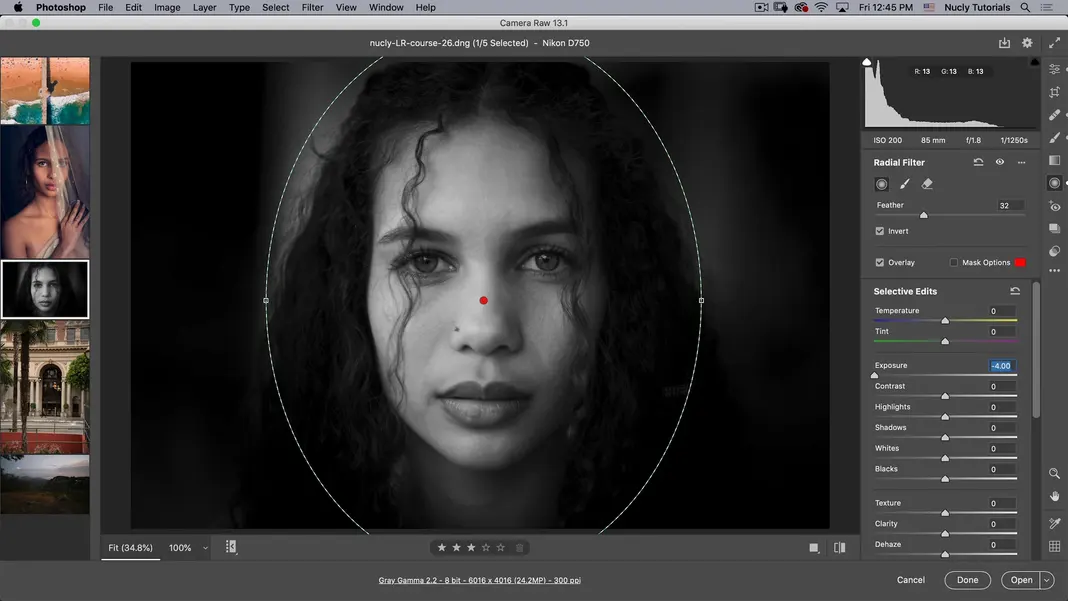The image size is (1068, 601).
Task: Toggle highlight clipping warning in histogram
Action: [x=1035, y=62]
